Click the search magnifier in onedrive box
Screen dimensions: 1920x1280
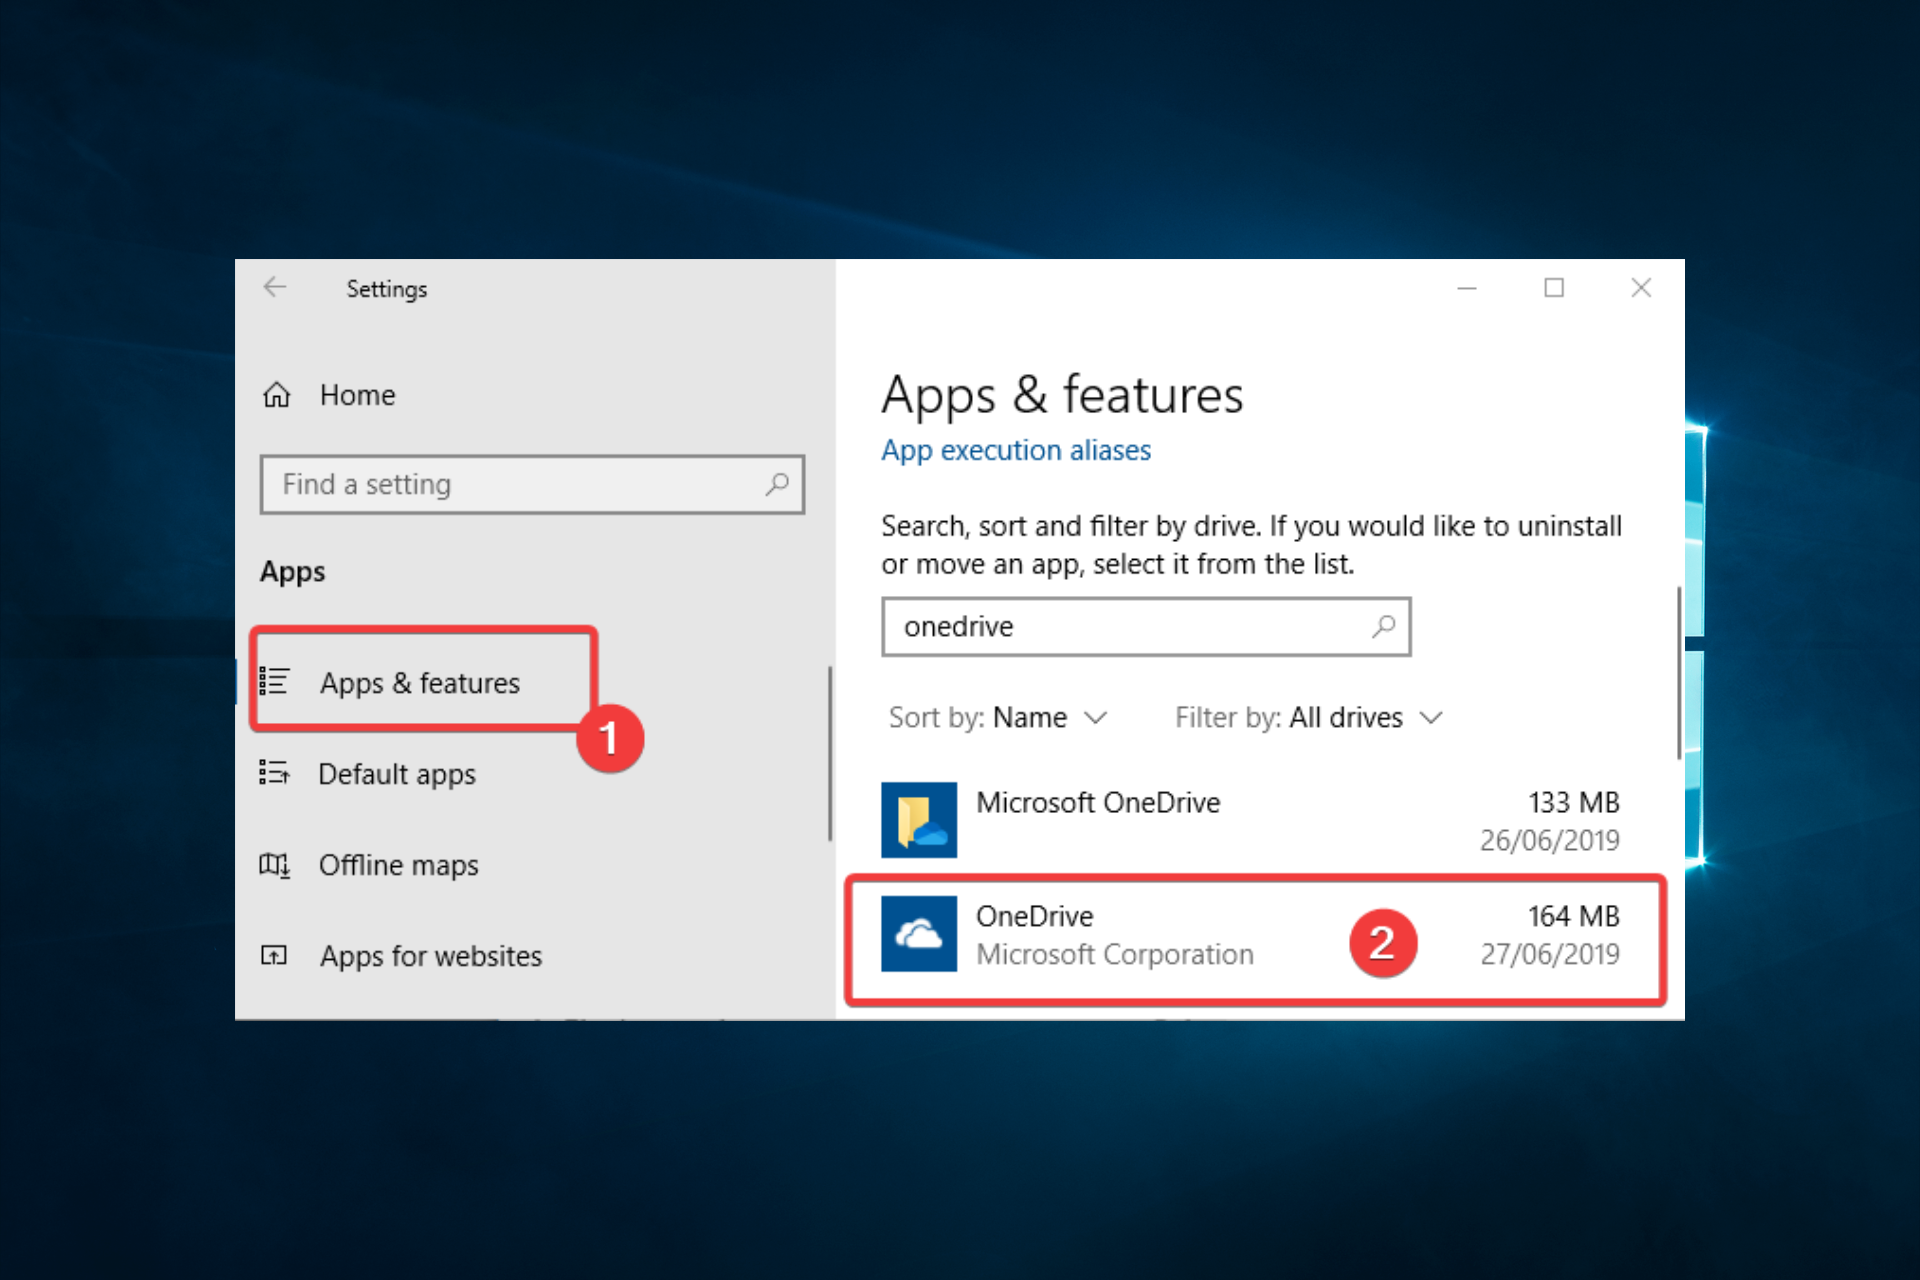(x=1384, y=627)
